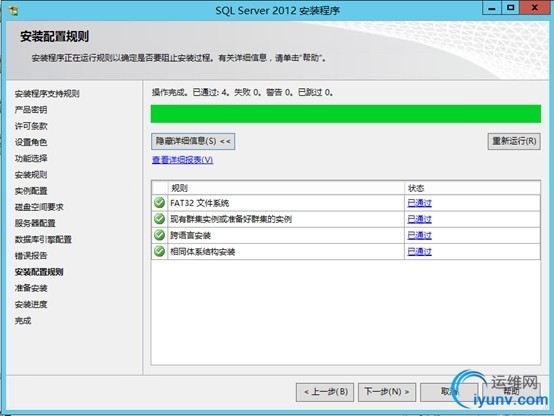Image resolution: width=554 pixels, height=416 pixels.
Task: Select 错误报告 step in sidebar
Action: [31, 256]
